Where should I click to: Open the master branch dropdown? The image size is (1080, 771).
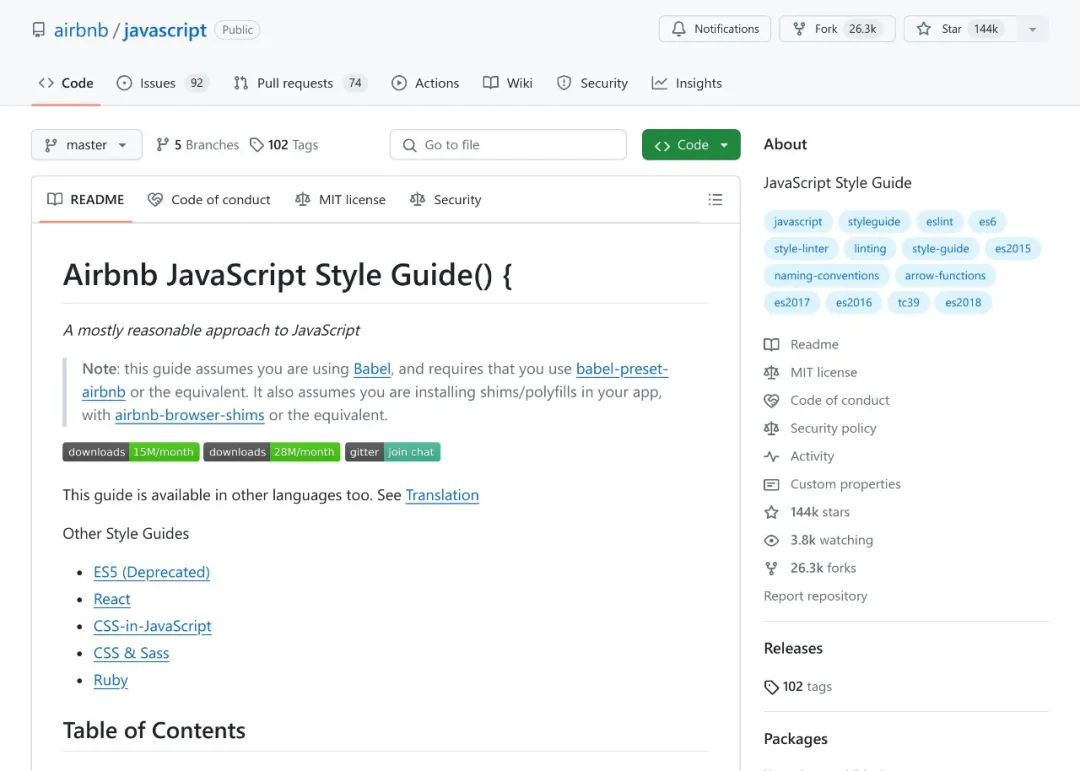(x=87, y=145)
